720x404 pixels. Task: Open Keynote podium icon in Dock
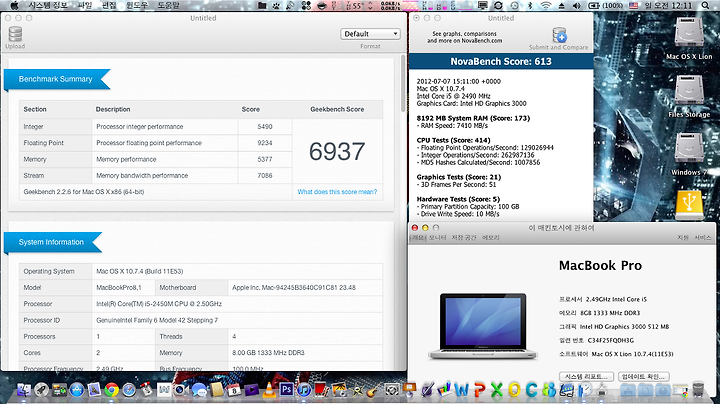409,390
